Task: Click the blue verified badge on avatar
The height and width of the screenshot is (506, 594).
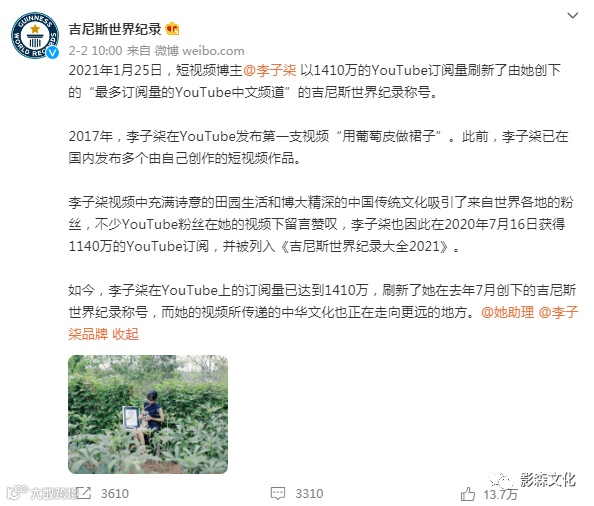Action: [52, 52]
